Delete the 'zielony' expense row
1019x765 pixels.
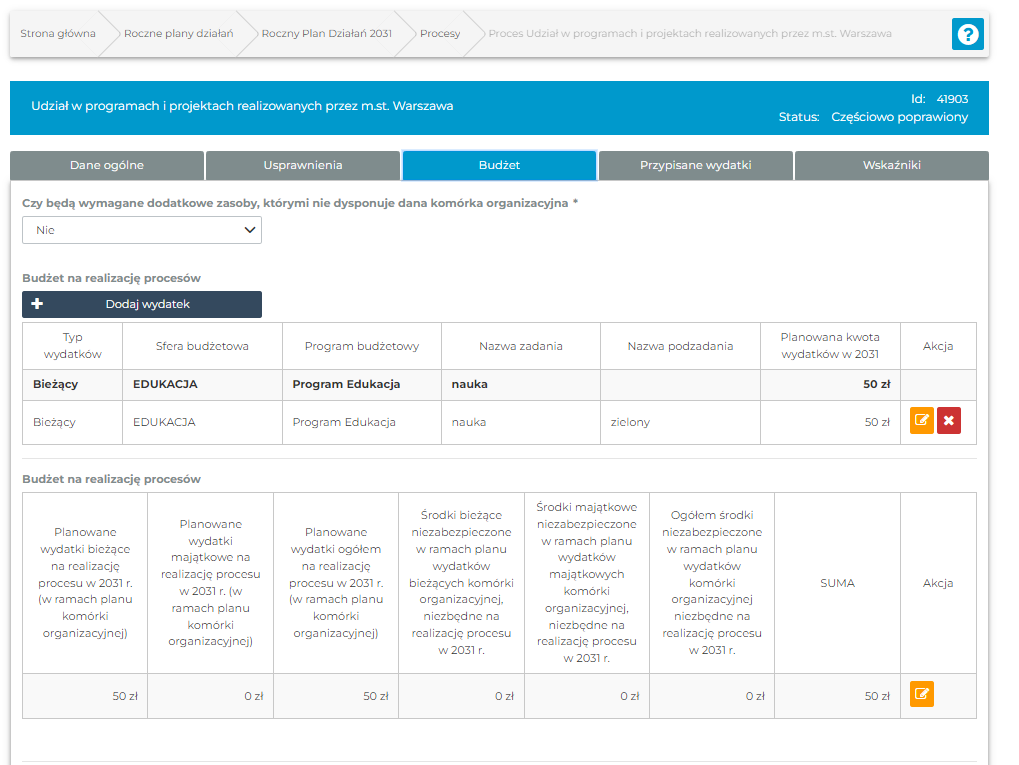tap(948, 421)
